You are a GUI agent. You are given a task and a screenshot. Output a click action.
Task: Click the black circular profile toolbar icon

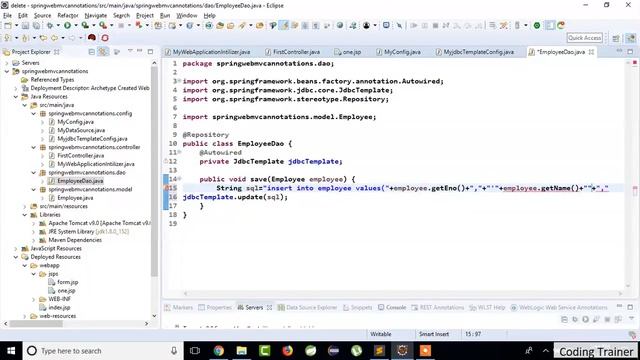(x=366, y=26)
